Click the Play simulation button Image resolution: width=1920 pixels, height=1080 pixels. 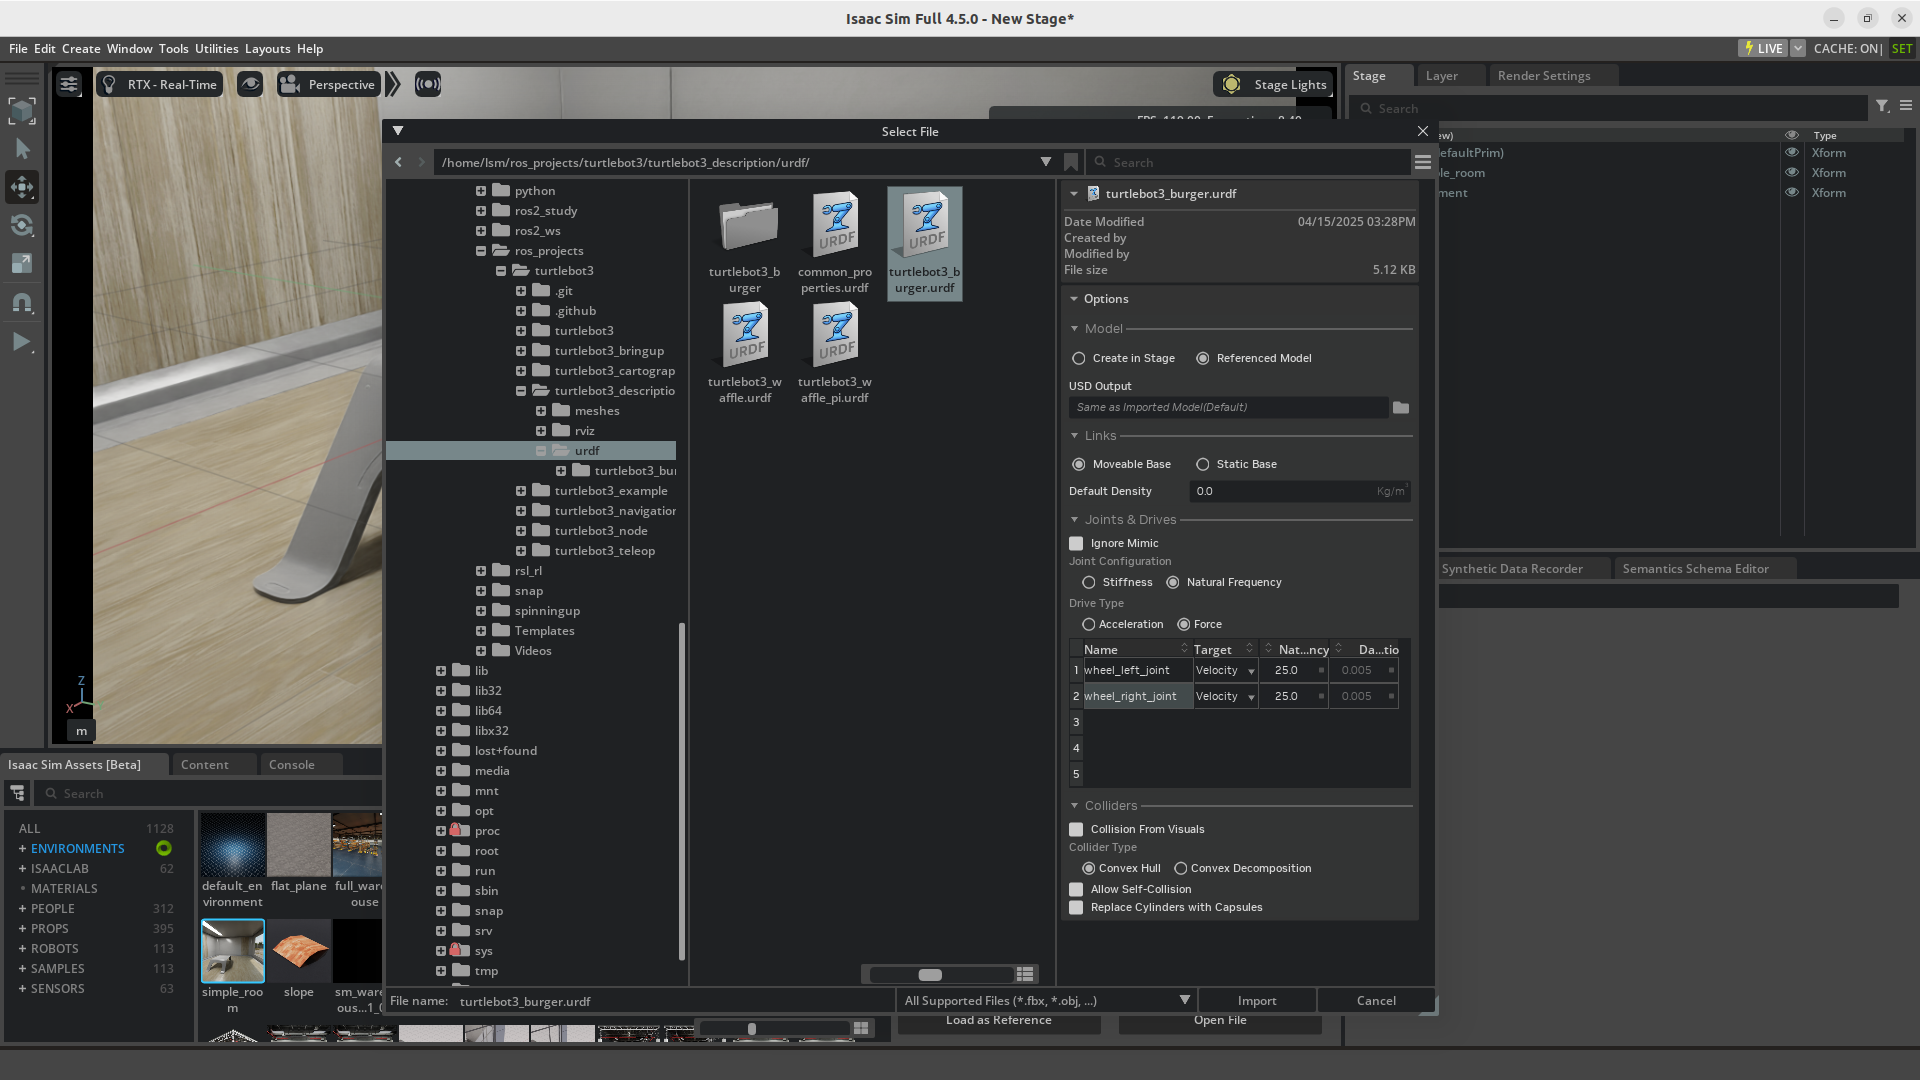(21, 342)
